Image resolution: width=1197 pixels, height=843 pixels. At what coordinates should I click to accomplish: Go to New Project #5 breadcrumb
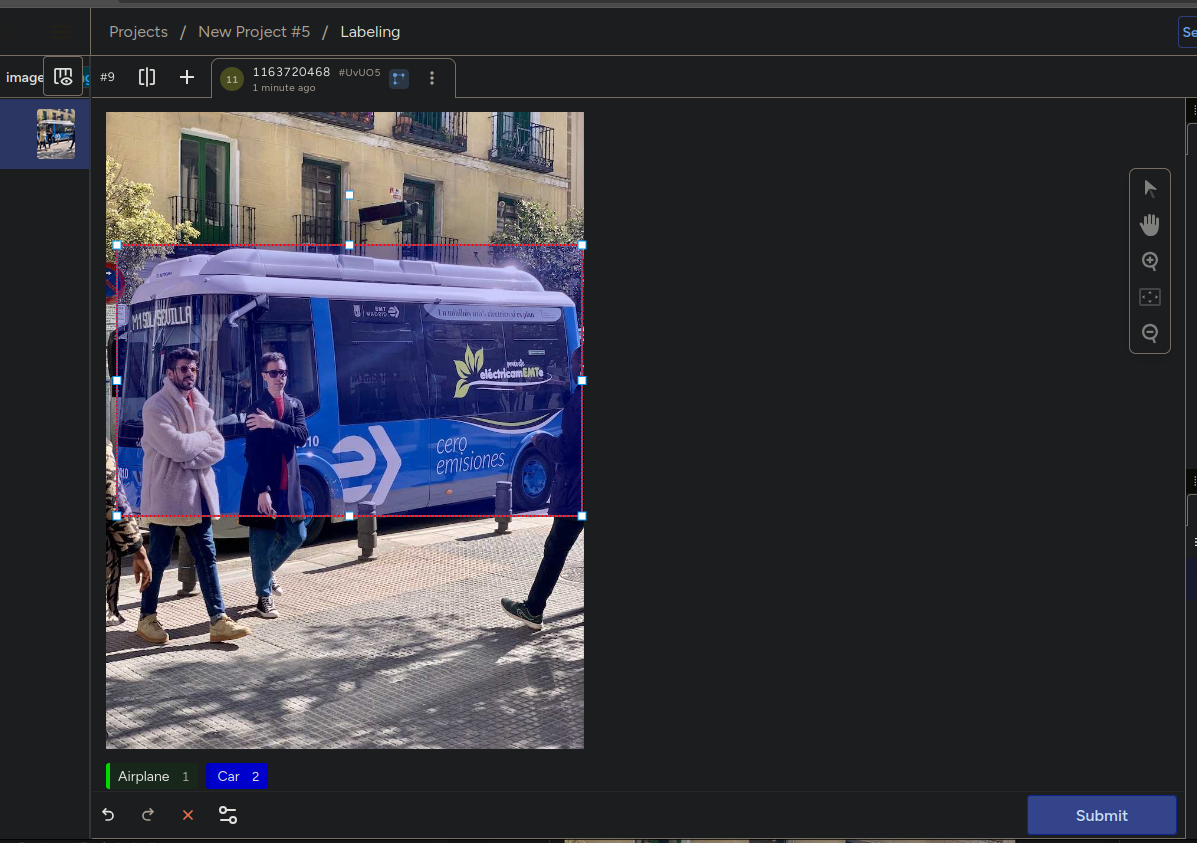[x=254, y=32]
